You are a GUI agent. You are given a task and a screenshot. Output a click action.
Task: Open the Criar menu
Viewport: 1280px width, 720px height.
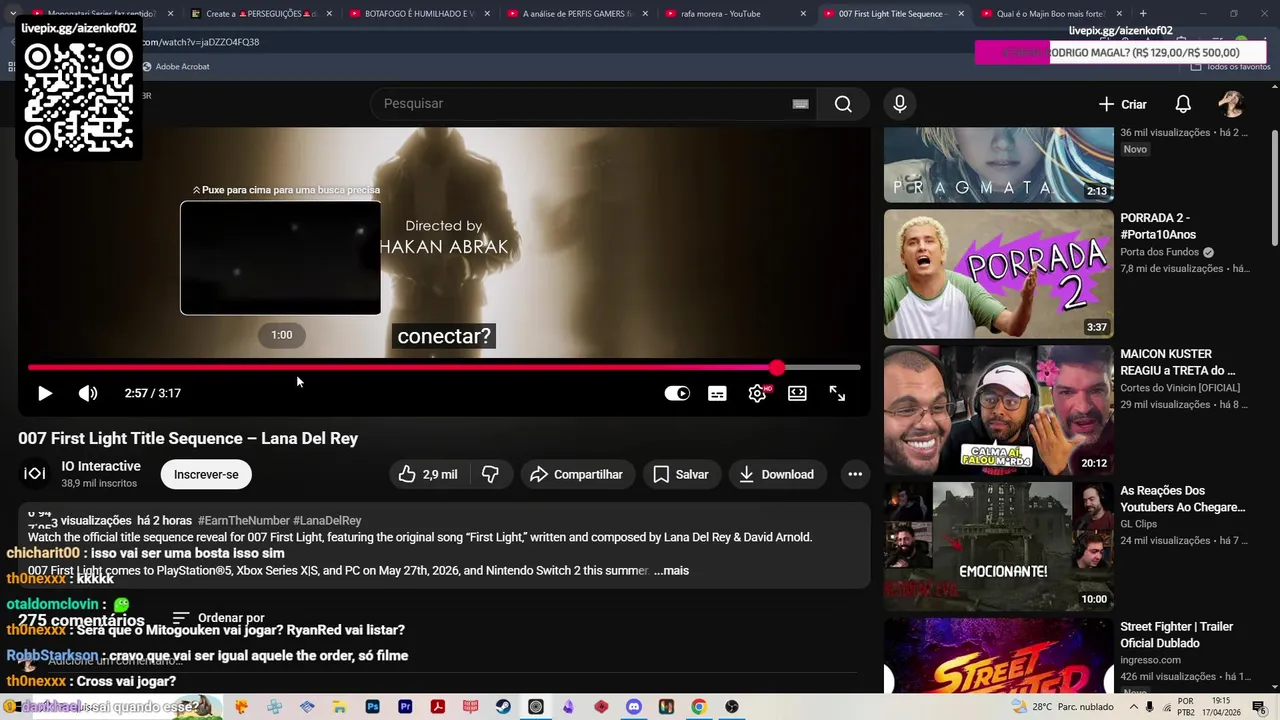pyautogui.click(x=1122, y=104)
